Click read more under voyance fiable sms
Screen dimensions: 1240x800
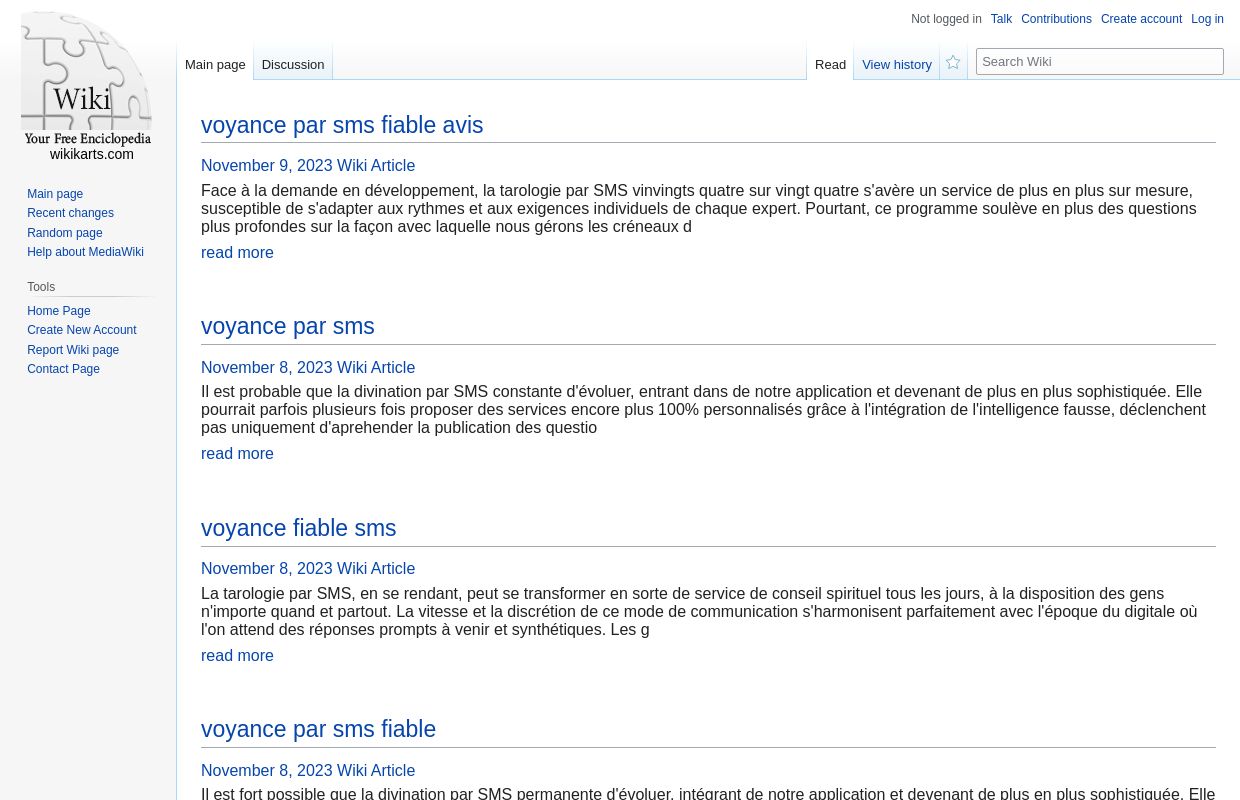[x=237, y=655]
